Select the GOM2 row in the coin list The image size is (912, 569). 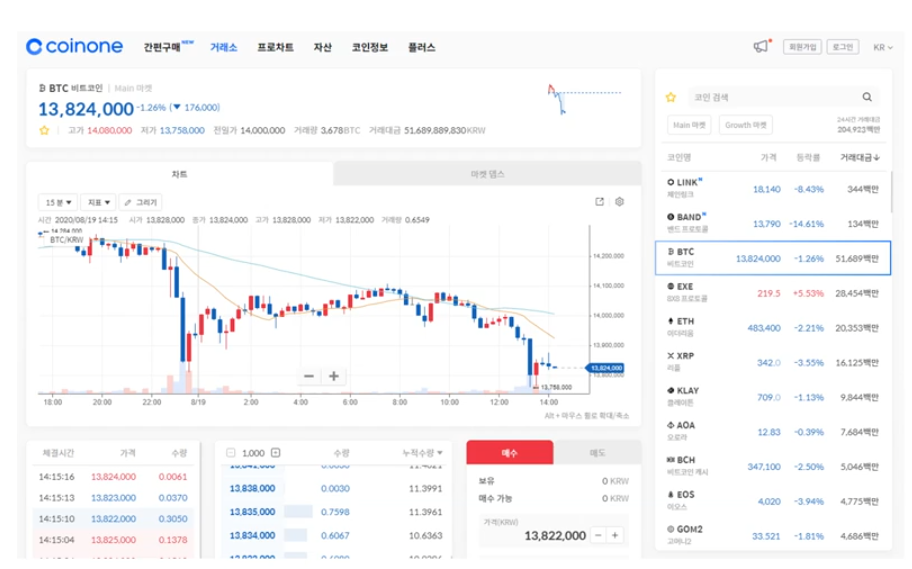tap(772, 535)
